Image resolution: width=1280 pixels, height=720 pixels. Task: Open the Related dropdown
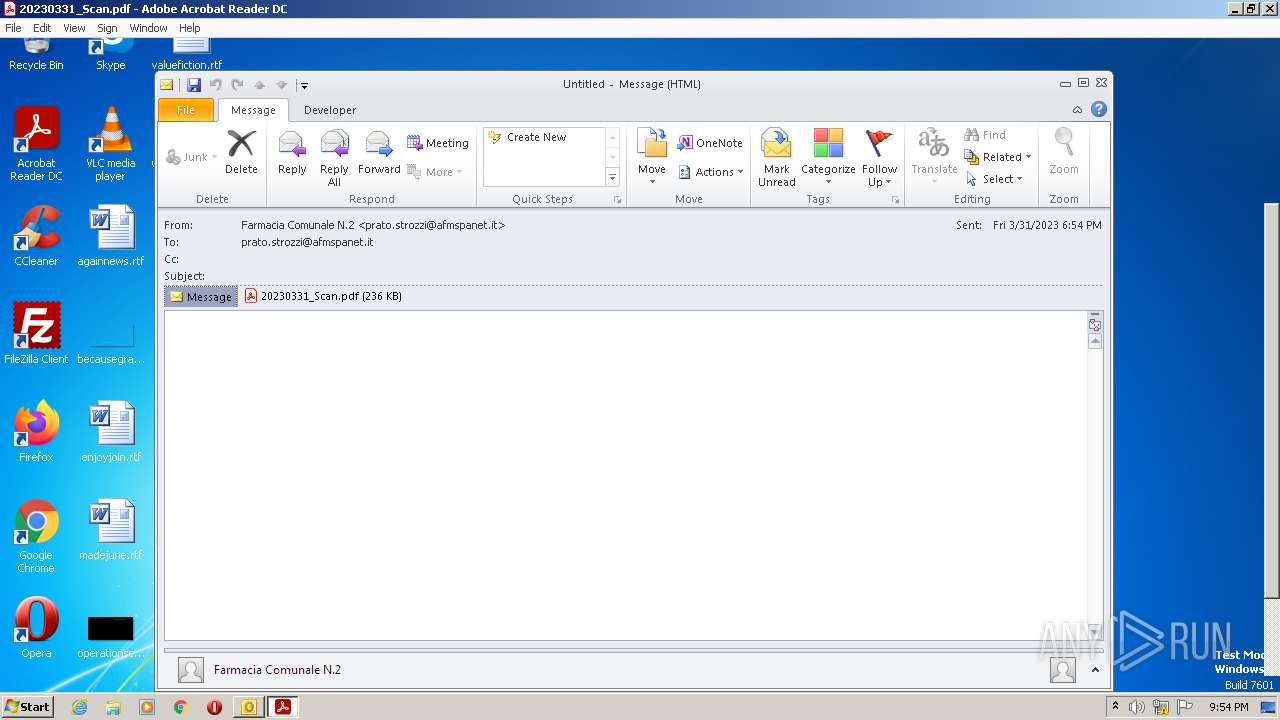997,157
